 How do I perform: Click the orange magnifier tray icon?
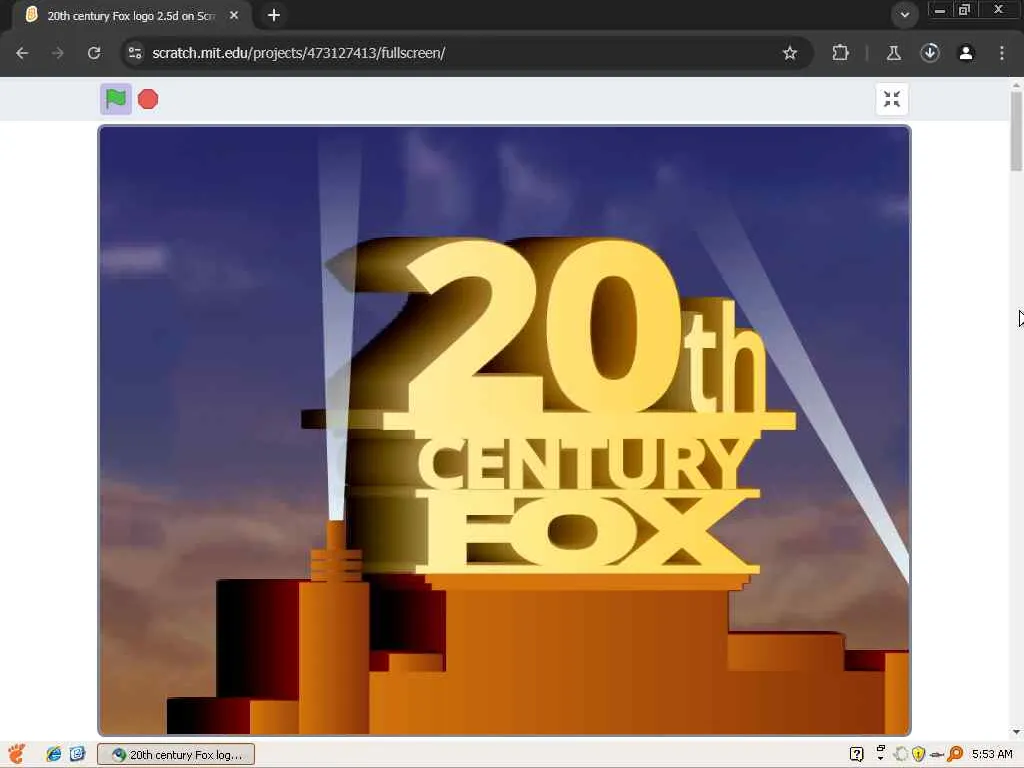click(x=955, y=754)
